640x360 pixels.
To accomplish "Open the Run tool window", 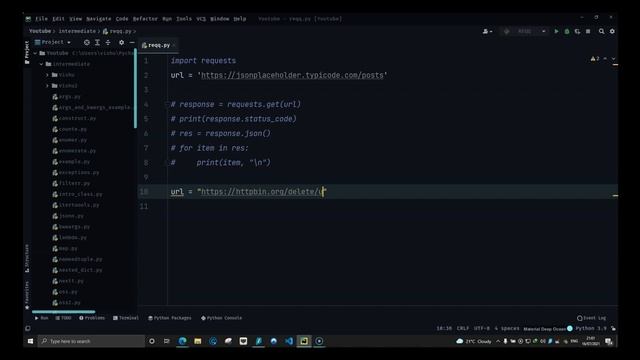I will (42, 318).
